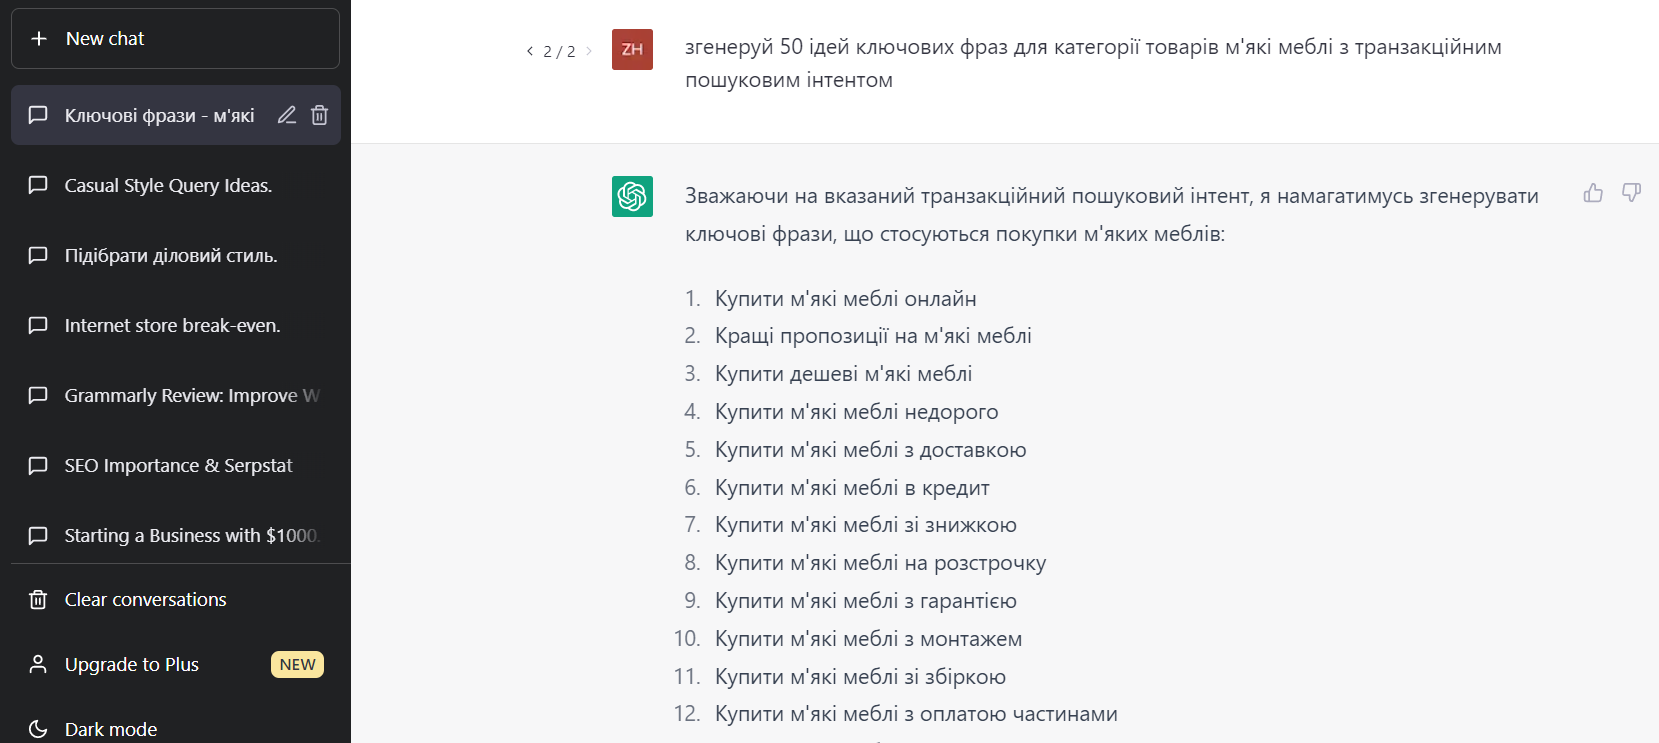Image resolution: width=1659 pixels, height=743 pixels.
Task: Go to previous prompt version with left chevron
Action: 530,50
